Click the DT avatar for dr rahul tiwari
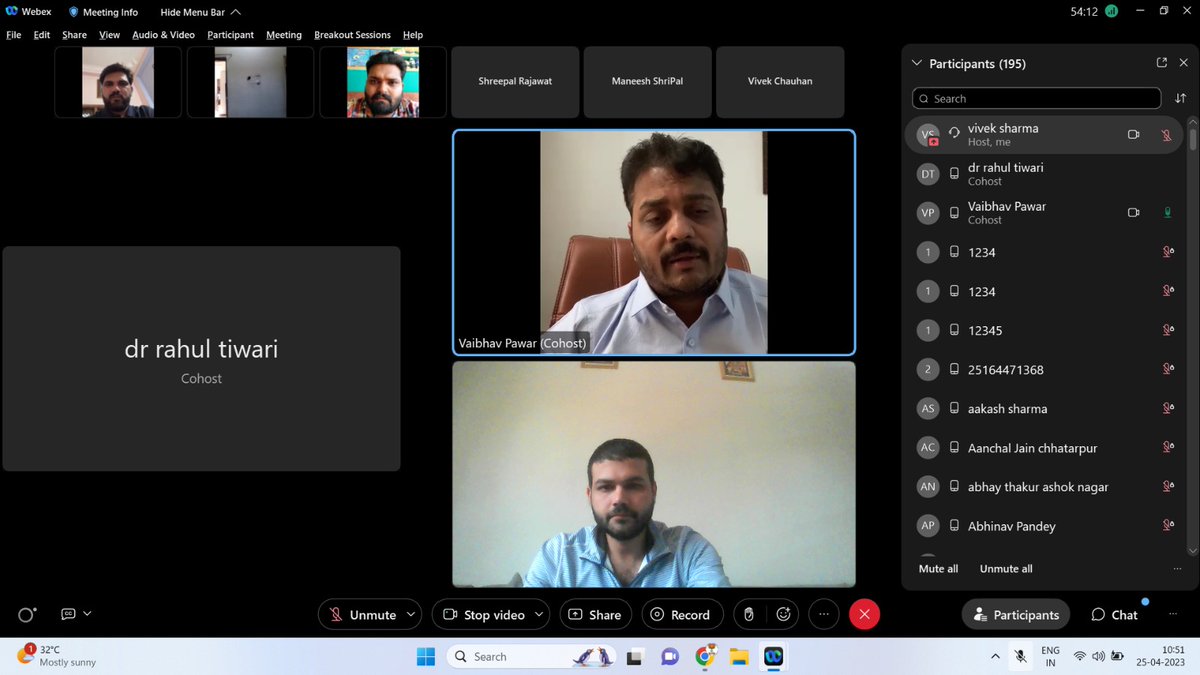The image size is (1200, 675). 928,174
